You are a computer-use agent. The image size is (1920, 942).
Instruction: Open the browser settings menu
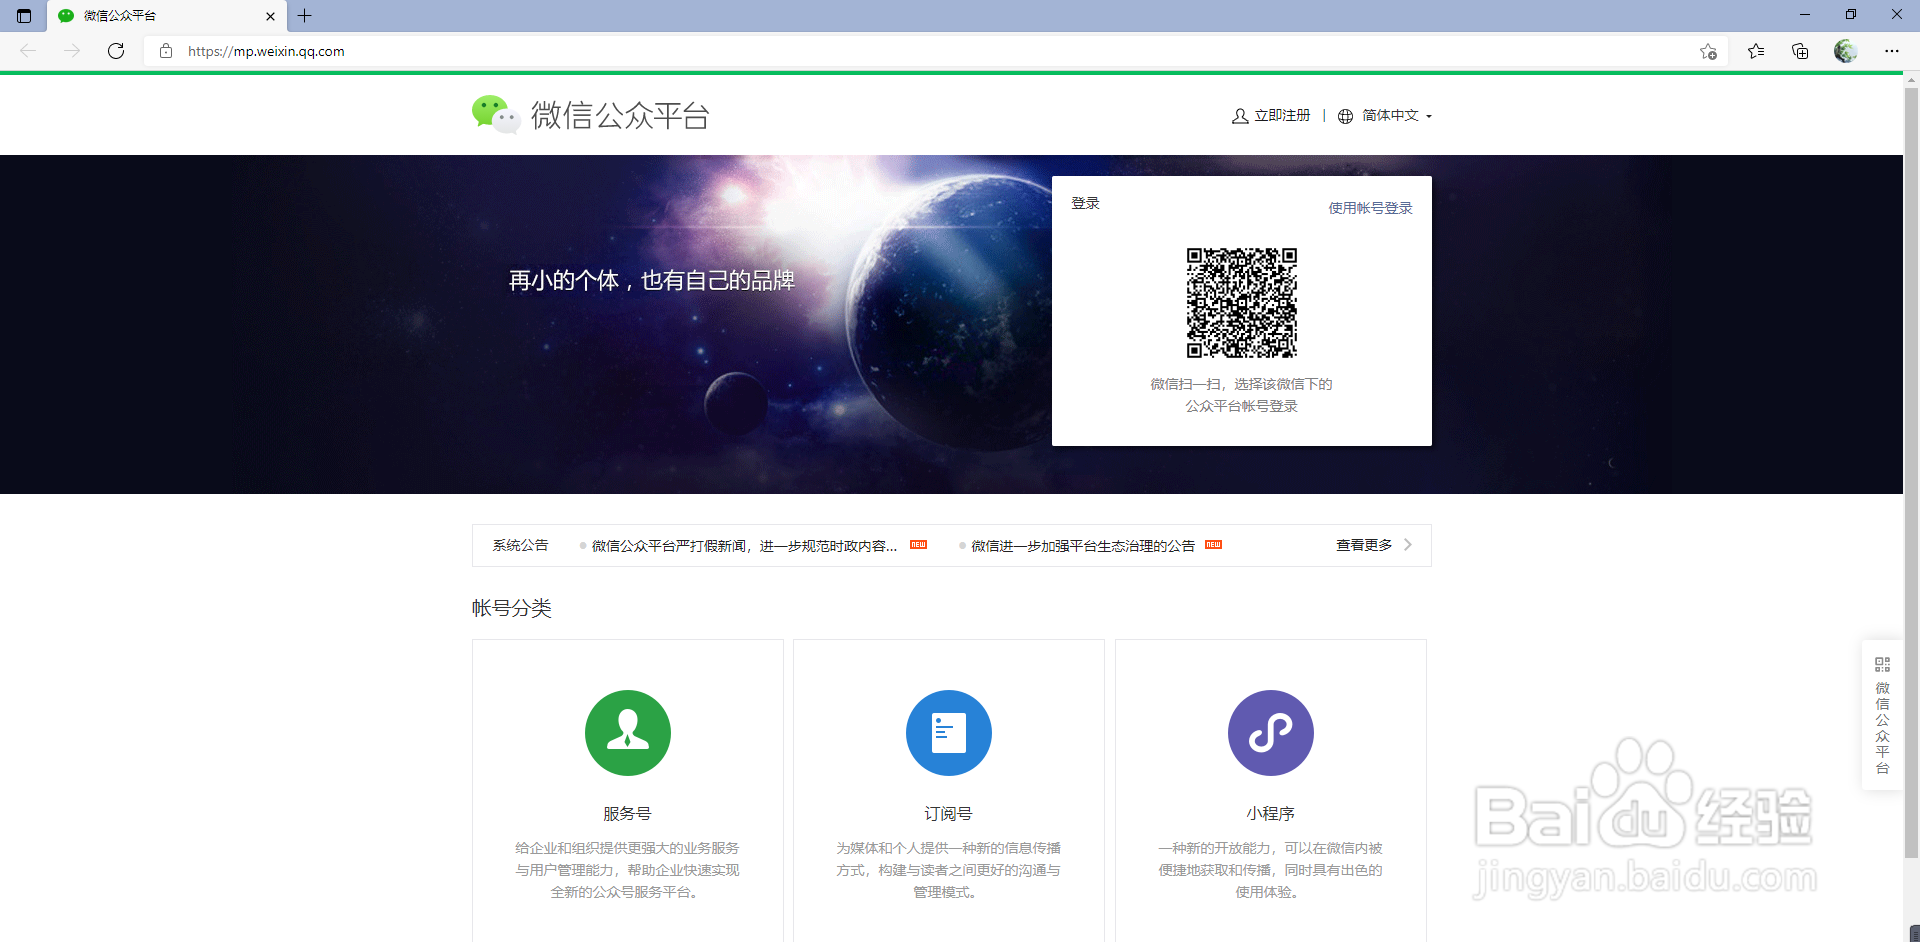coord(1893,51)
